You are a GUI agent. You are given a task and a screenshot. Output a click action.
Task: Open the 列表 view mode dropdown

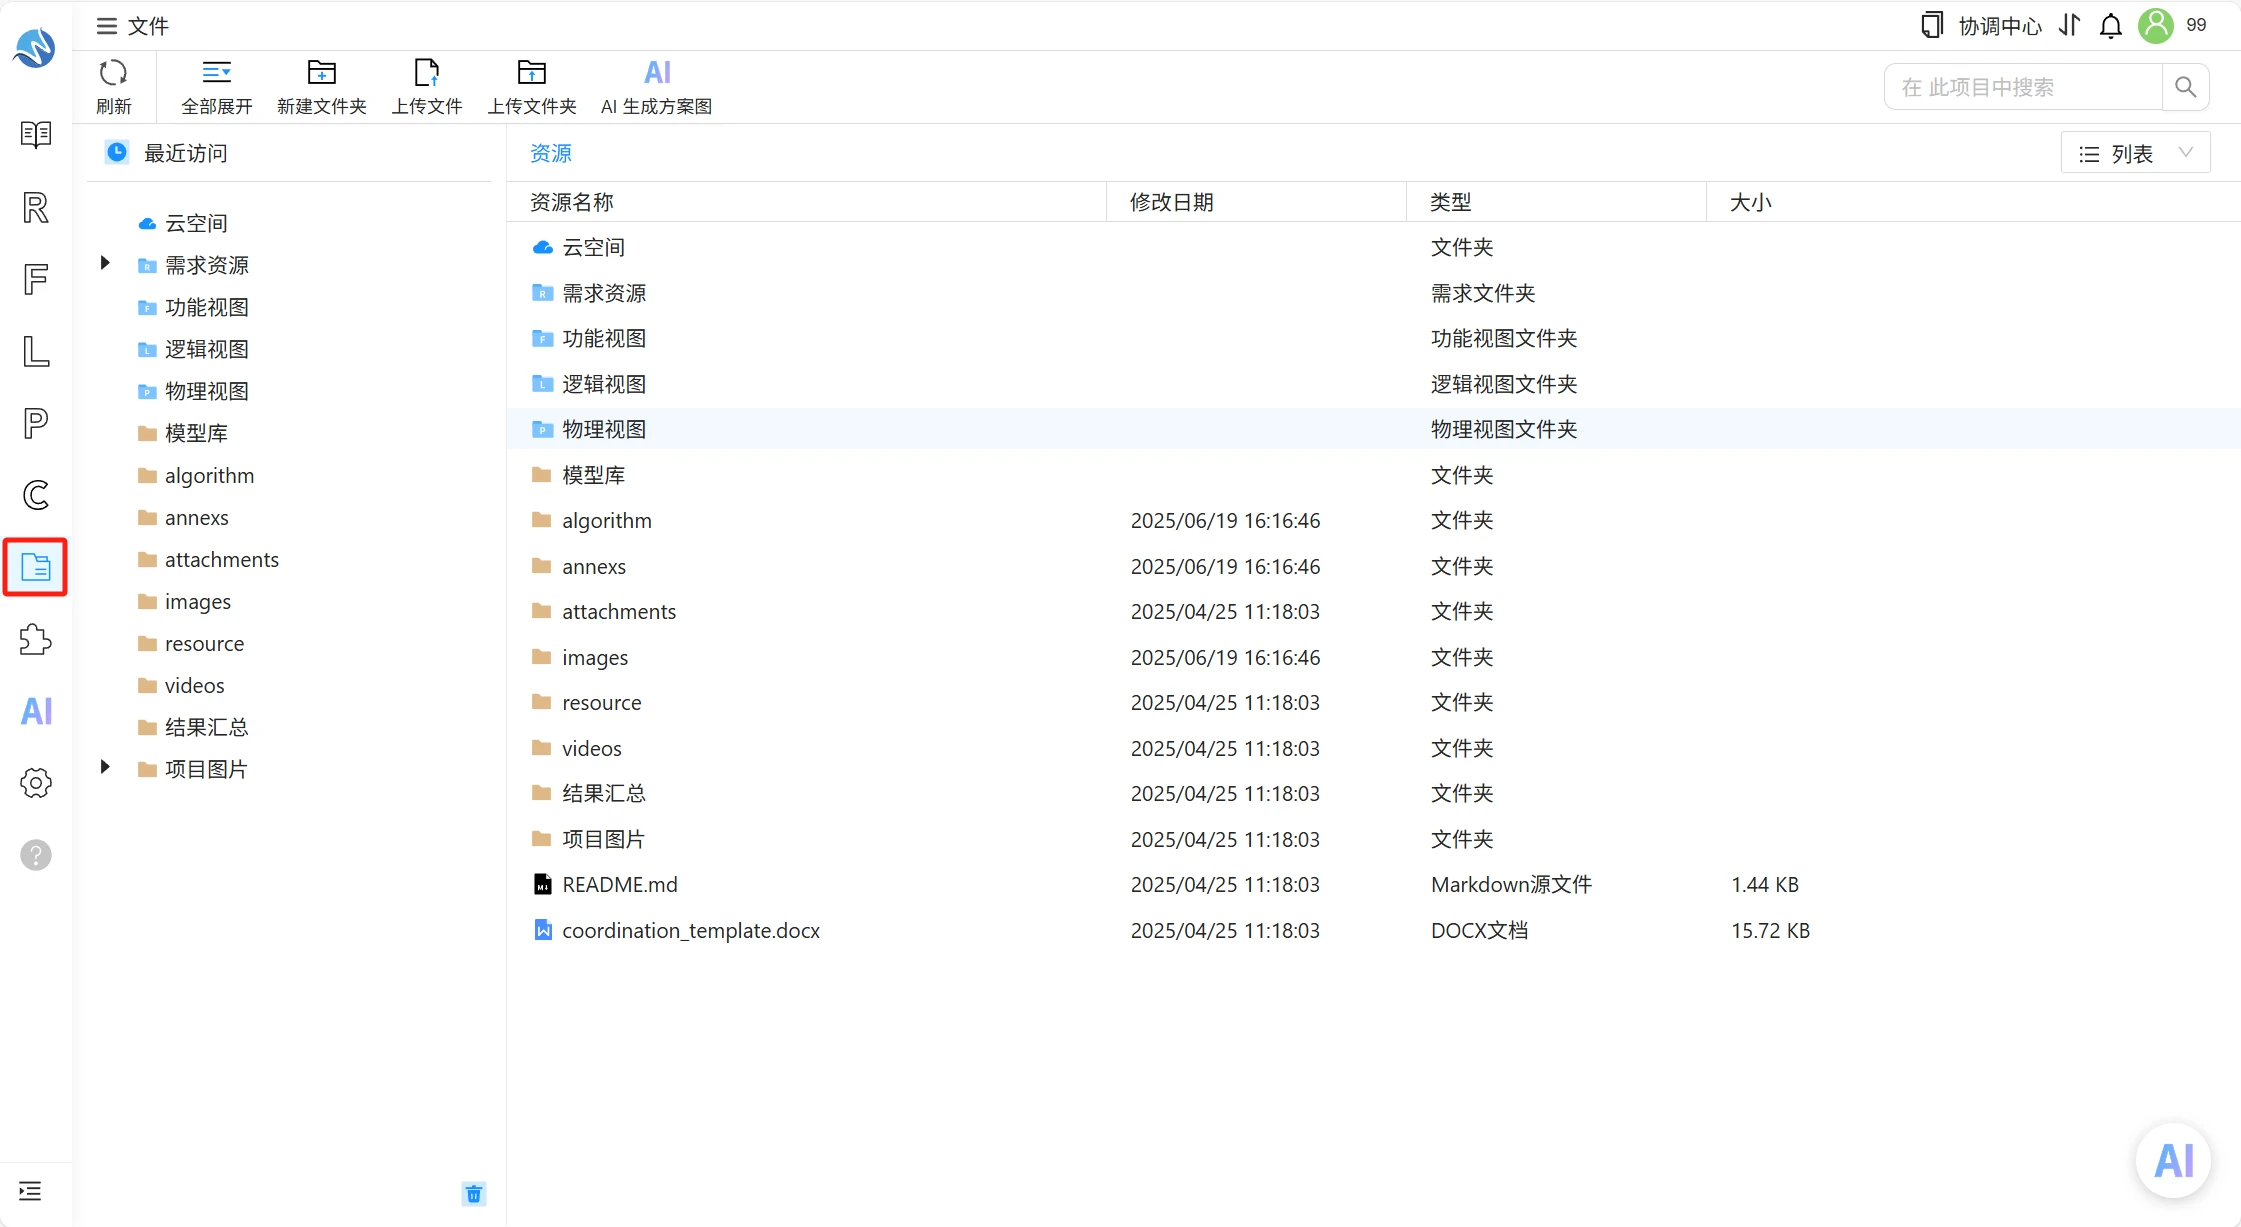2135,153
